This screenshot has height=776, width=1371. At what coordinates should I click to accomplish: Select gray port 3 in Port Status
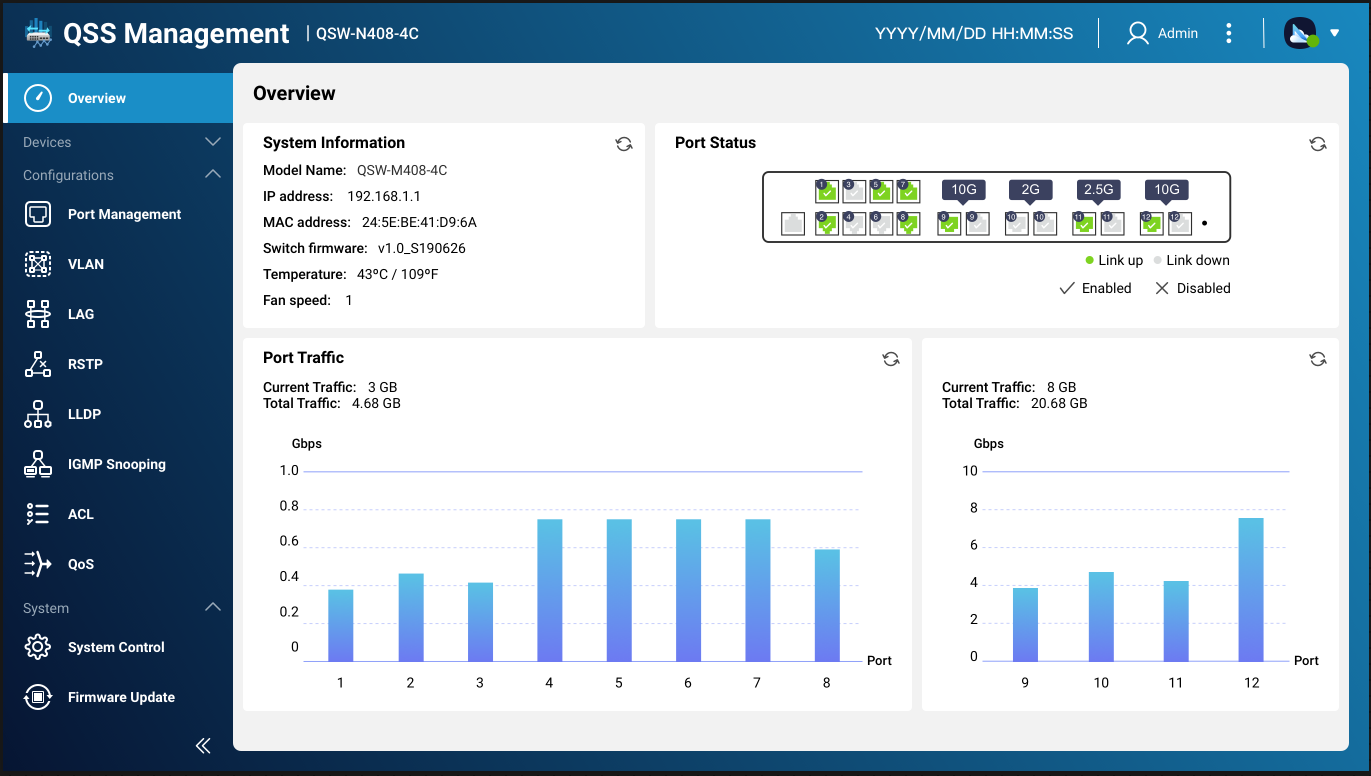pyautogui.click(x=854, y=192)
